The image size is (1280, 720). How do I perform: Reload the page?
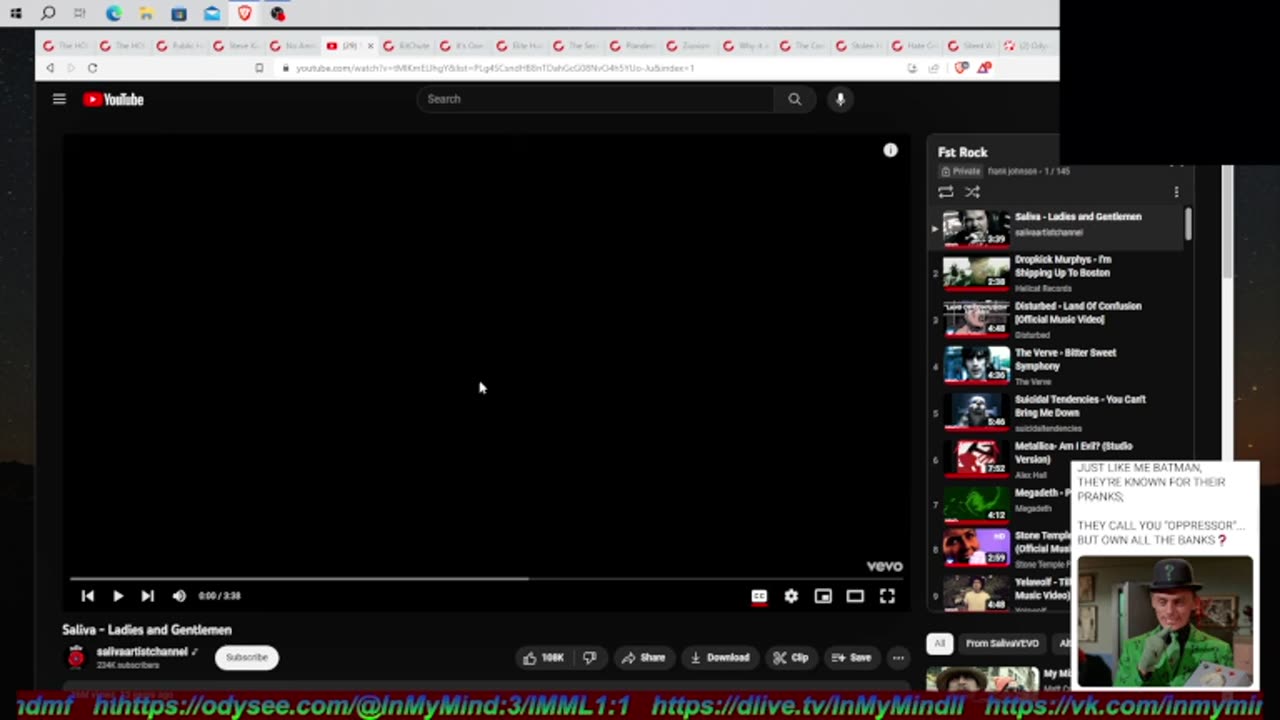tap(92, 68)
